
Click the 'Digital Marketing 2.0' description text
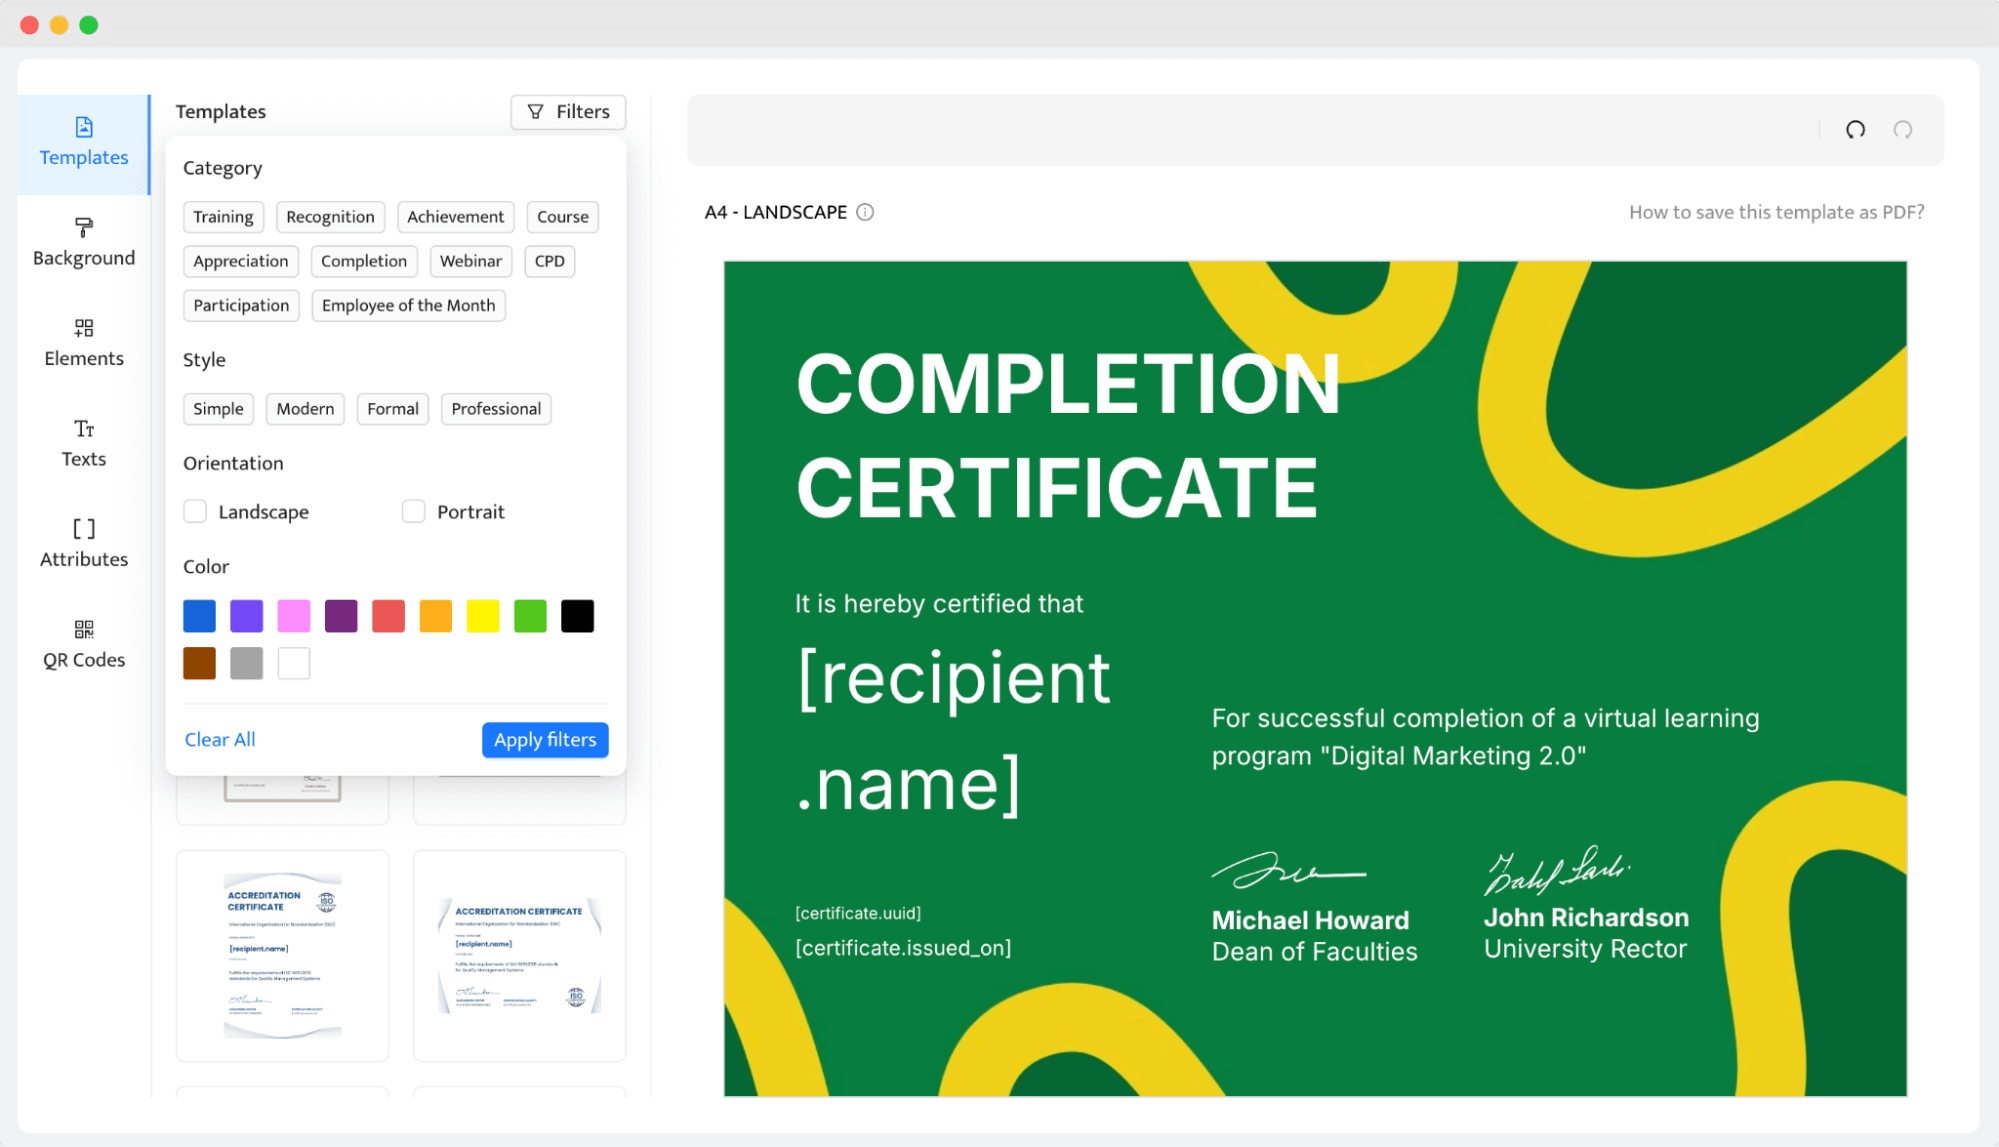coord(1485,737)
